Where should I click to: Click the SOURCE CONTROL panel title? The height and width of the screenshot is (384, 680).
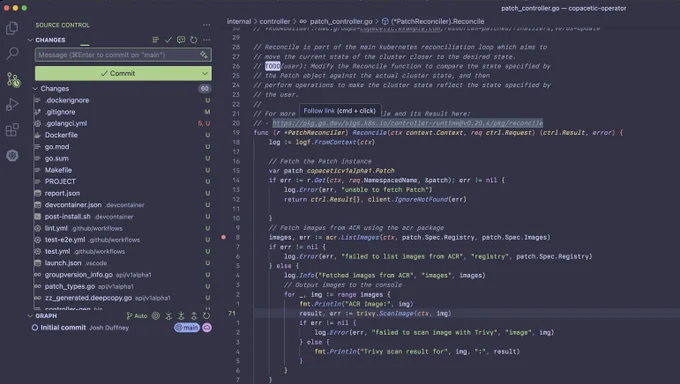62,25
